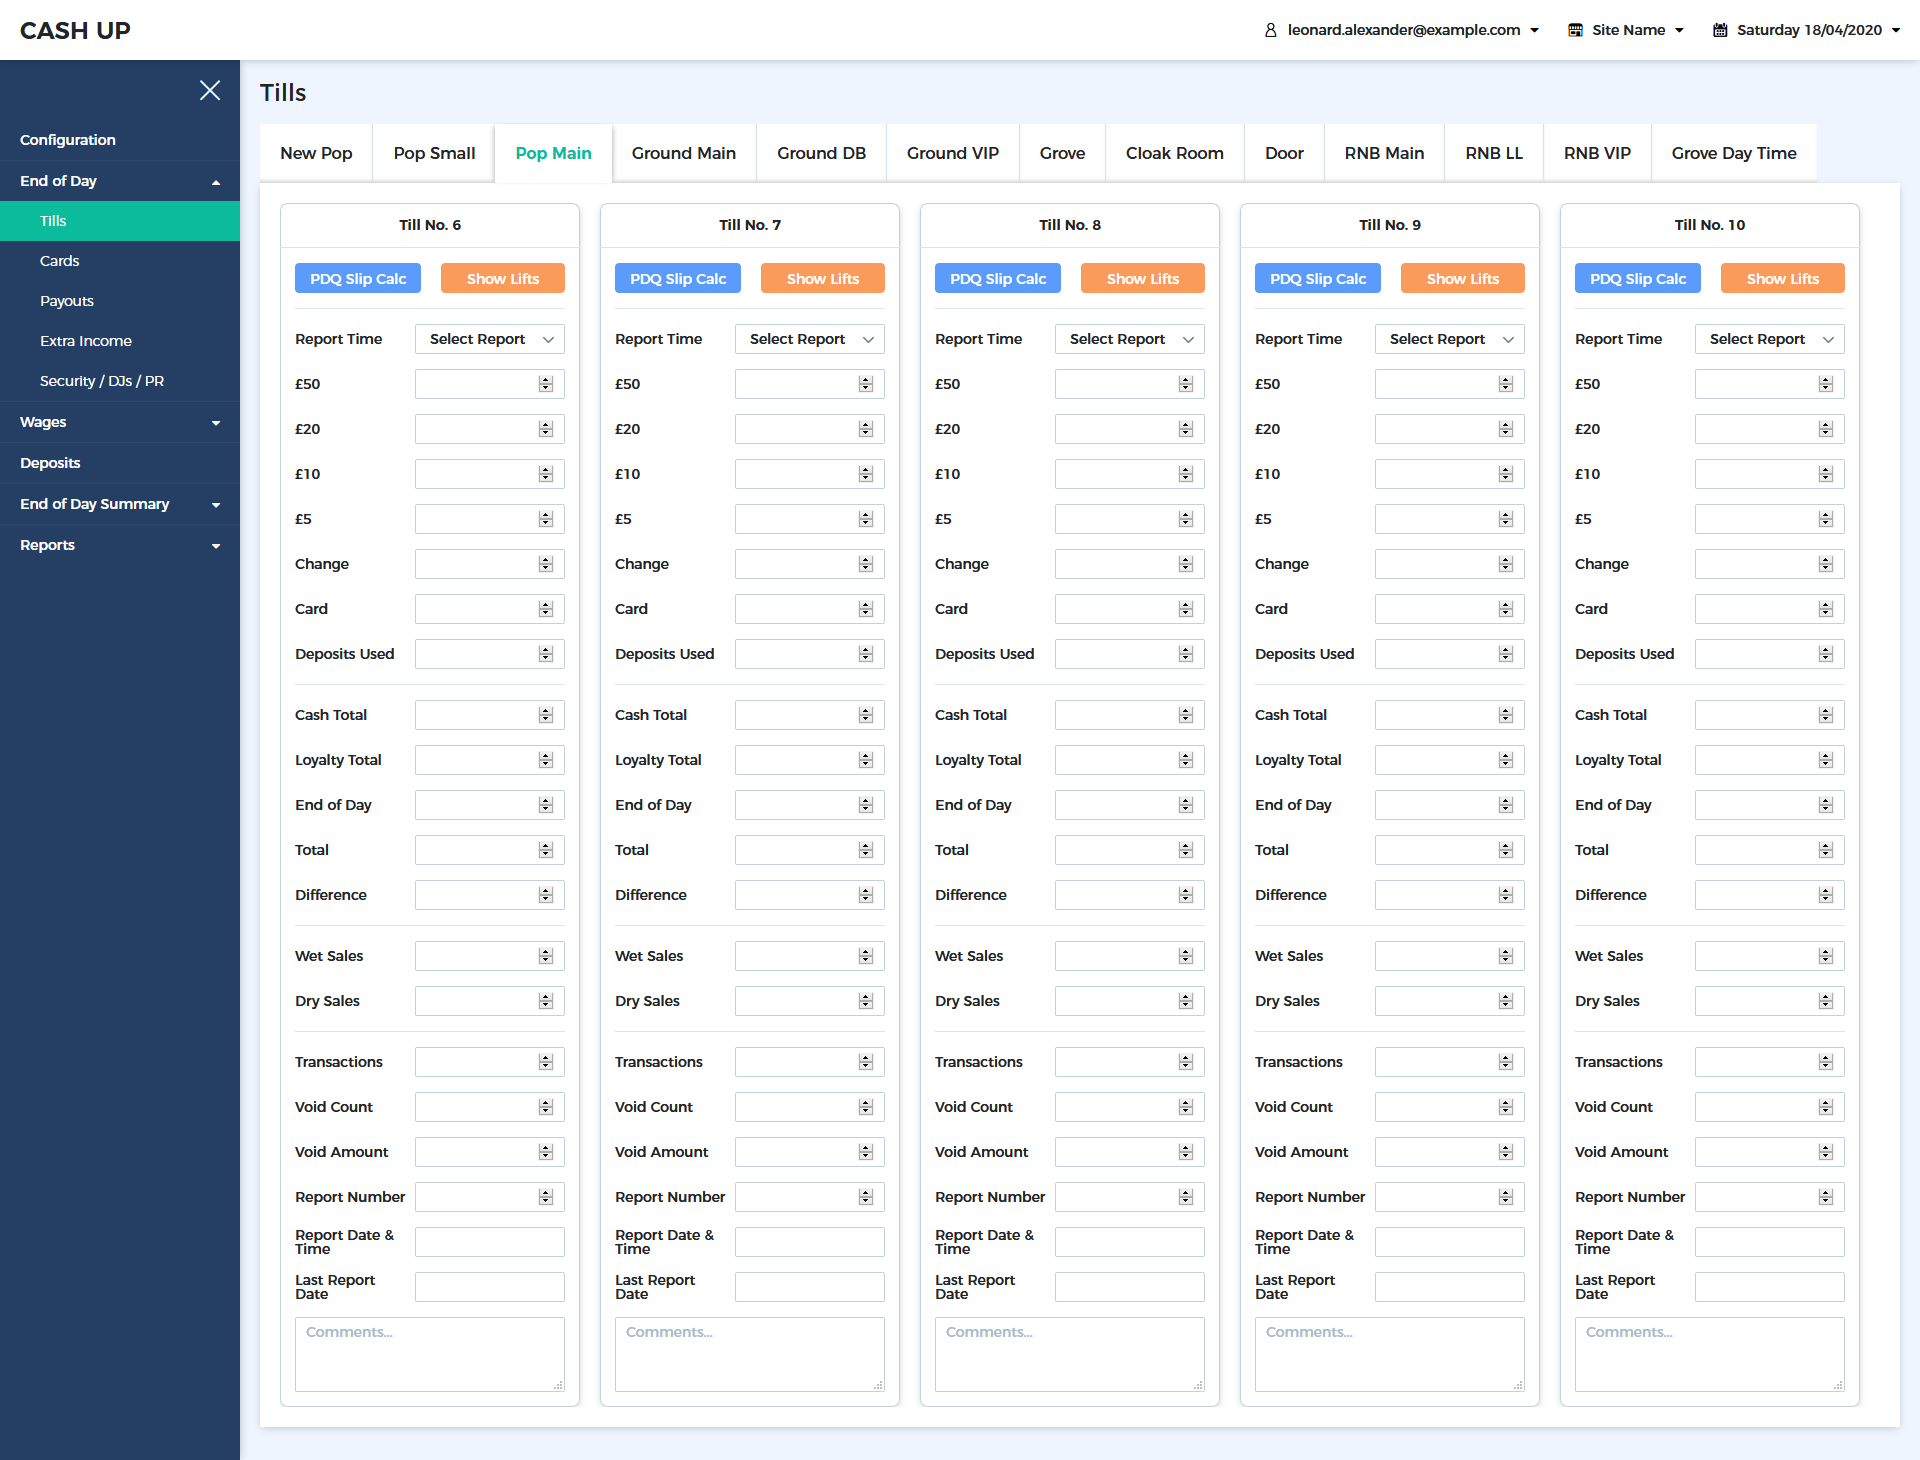This screenshot has height=1460, width=1920.
Task: Click PDQ Slip Calc in Till No. 8
Action: [x=997, y=279]
